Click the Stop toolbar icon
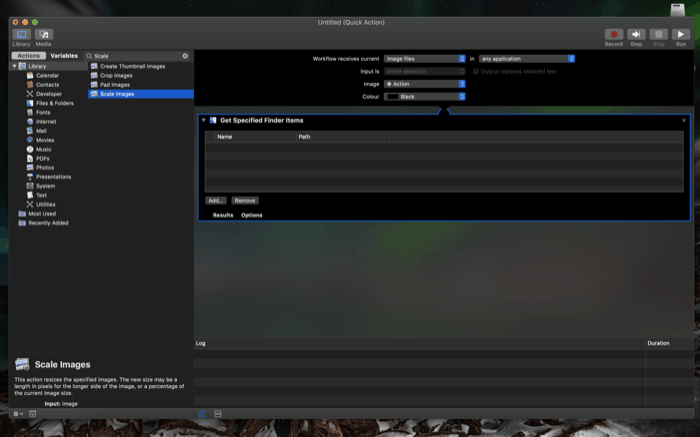Screen dimensions: 700x437 point(658,34)
